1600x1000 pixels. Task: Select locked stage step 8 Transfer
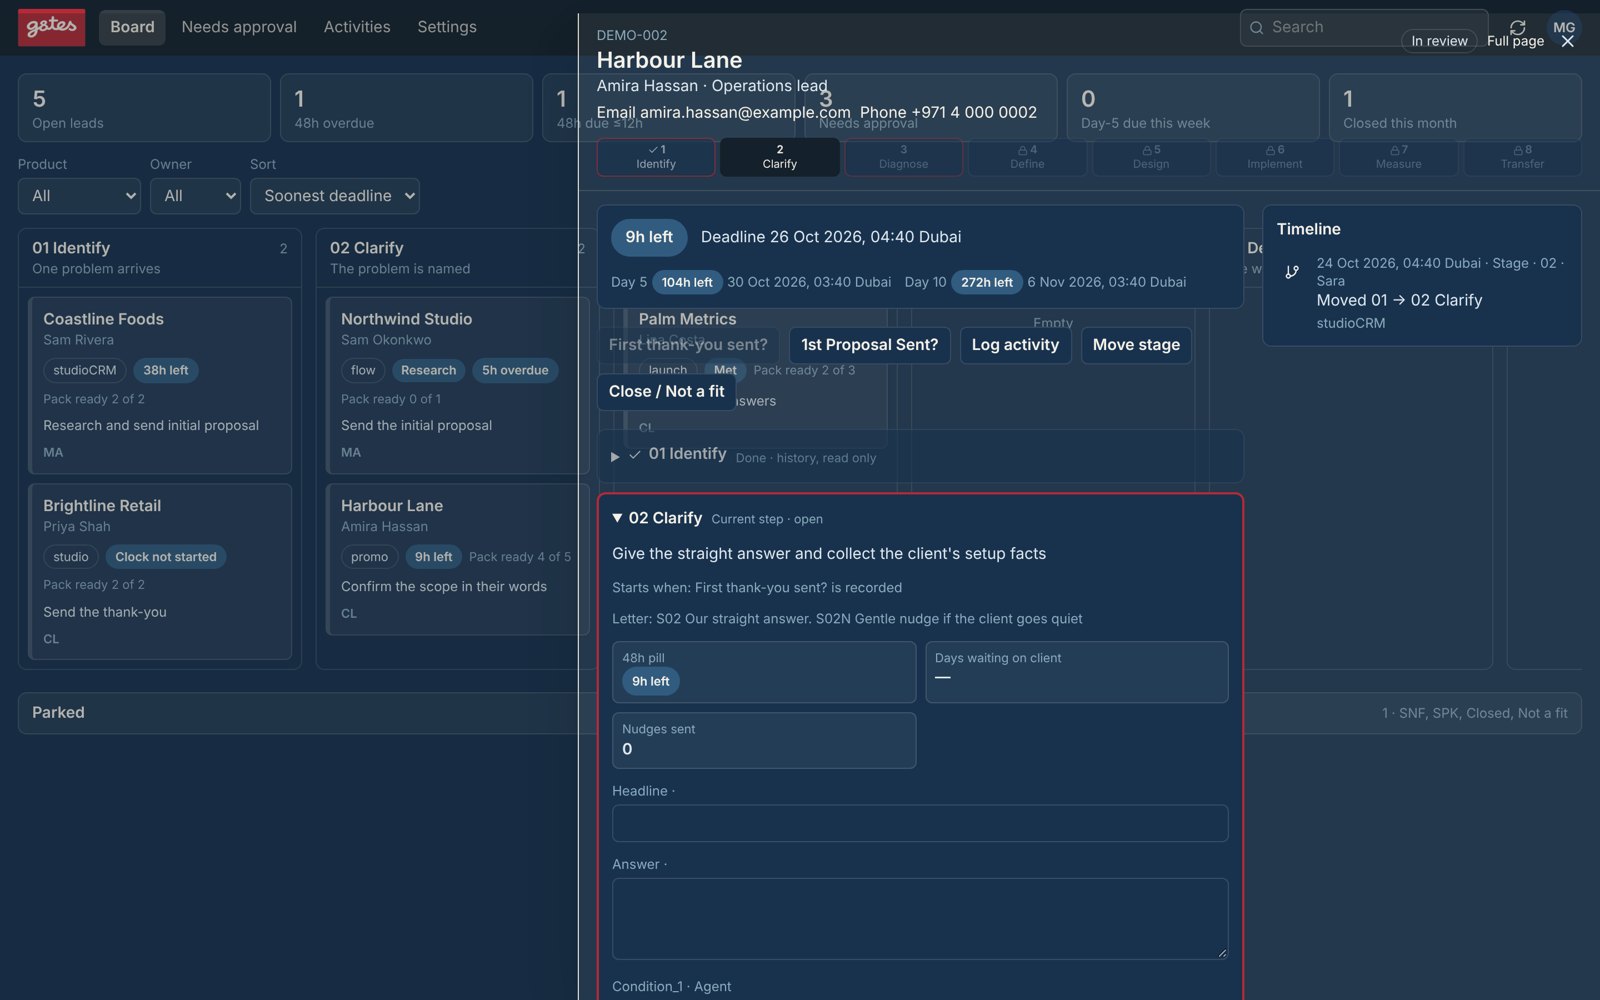coord(1522,157)
